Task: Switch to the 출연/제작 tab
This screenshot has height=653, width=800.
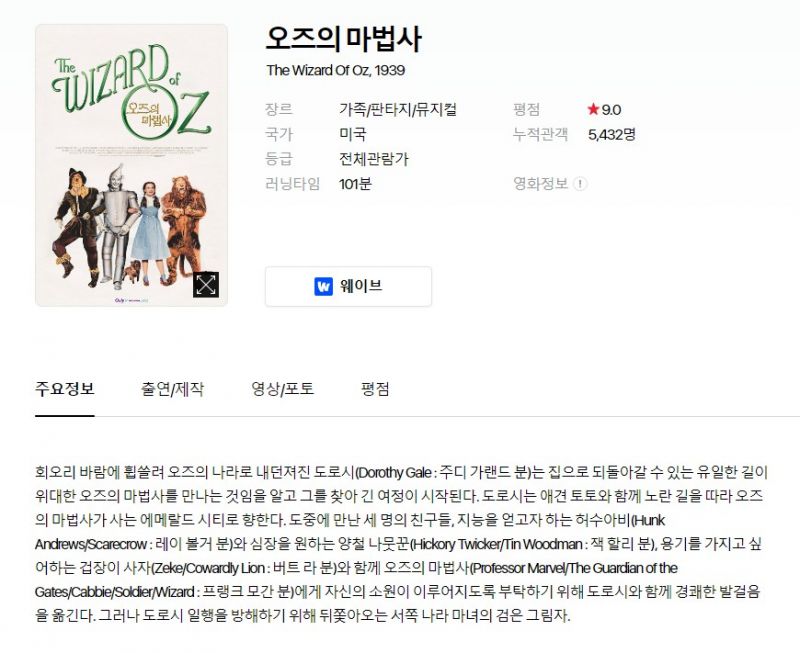Action: point(172,389)
